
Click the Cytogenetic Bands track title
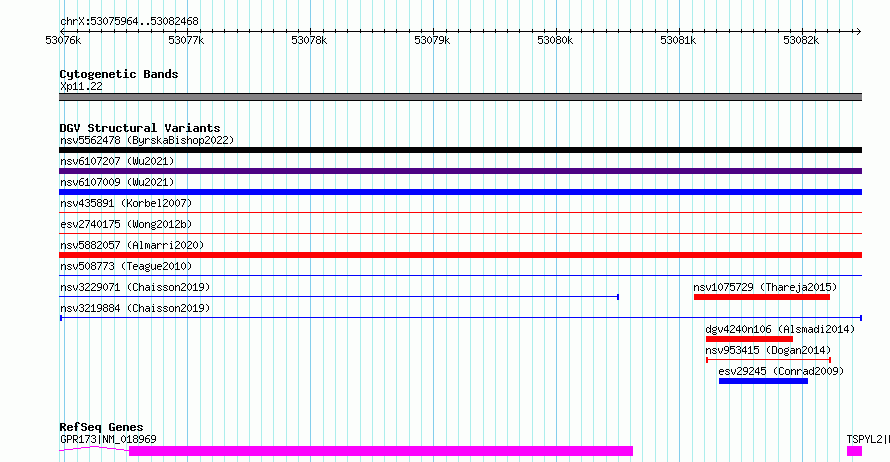tap(119, 74)
